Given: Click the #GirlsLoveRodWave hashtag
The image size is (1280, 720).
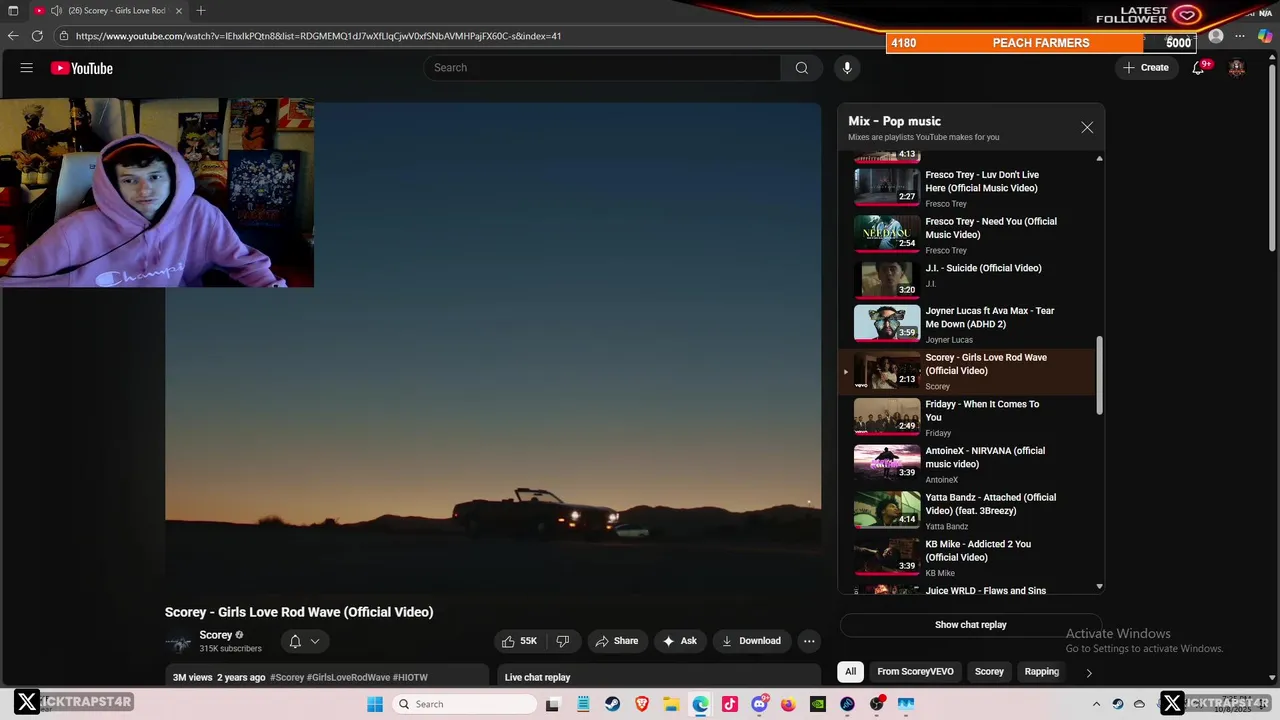Looking at the screenshot, I should pos(348,677).
